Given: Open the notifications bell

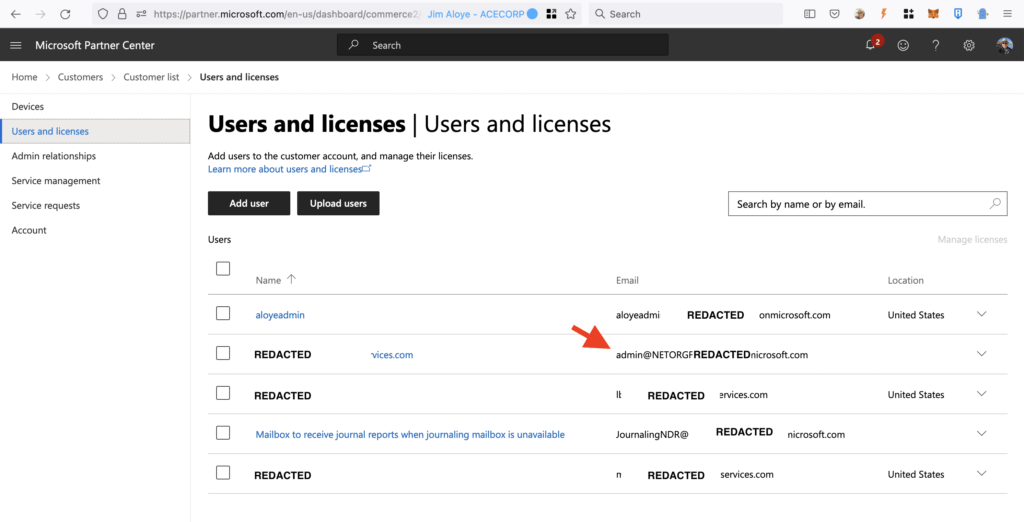Looking at the screenshot, I should pyautogui.click(x=871, y=45).
